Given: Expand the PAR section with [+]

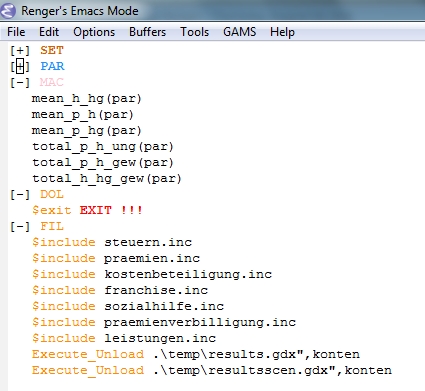Looking at the screenshot, I should [x=20, y=66].
